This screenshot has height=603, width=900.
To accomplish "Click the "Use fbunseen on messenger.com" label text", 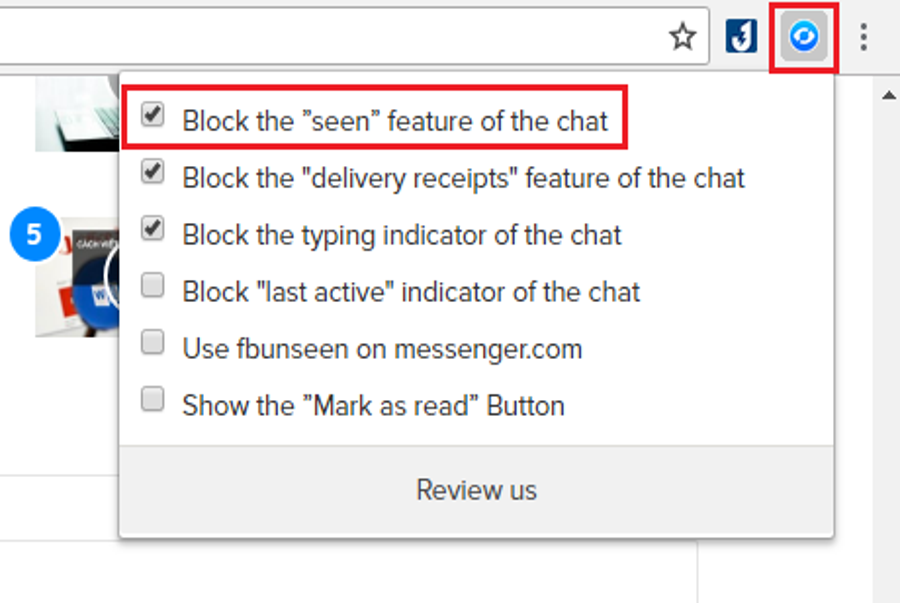I will tap(382, 349).
